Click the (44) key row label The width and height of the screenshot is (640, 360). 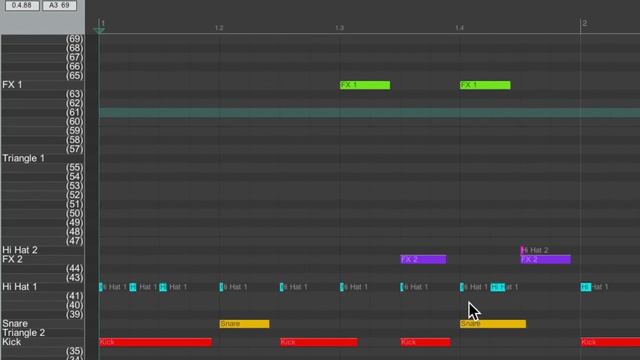(75, 269)
